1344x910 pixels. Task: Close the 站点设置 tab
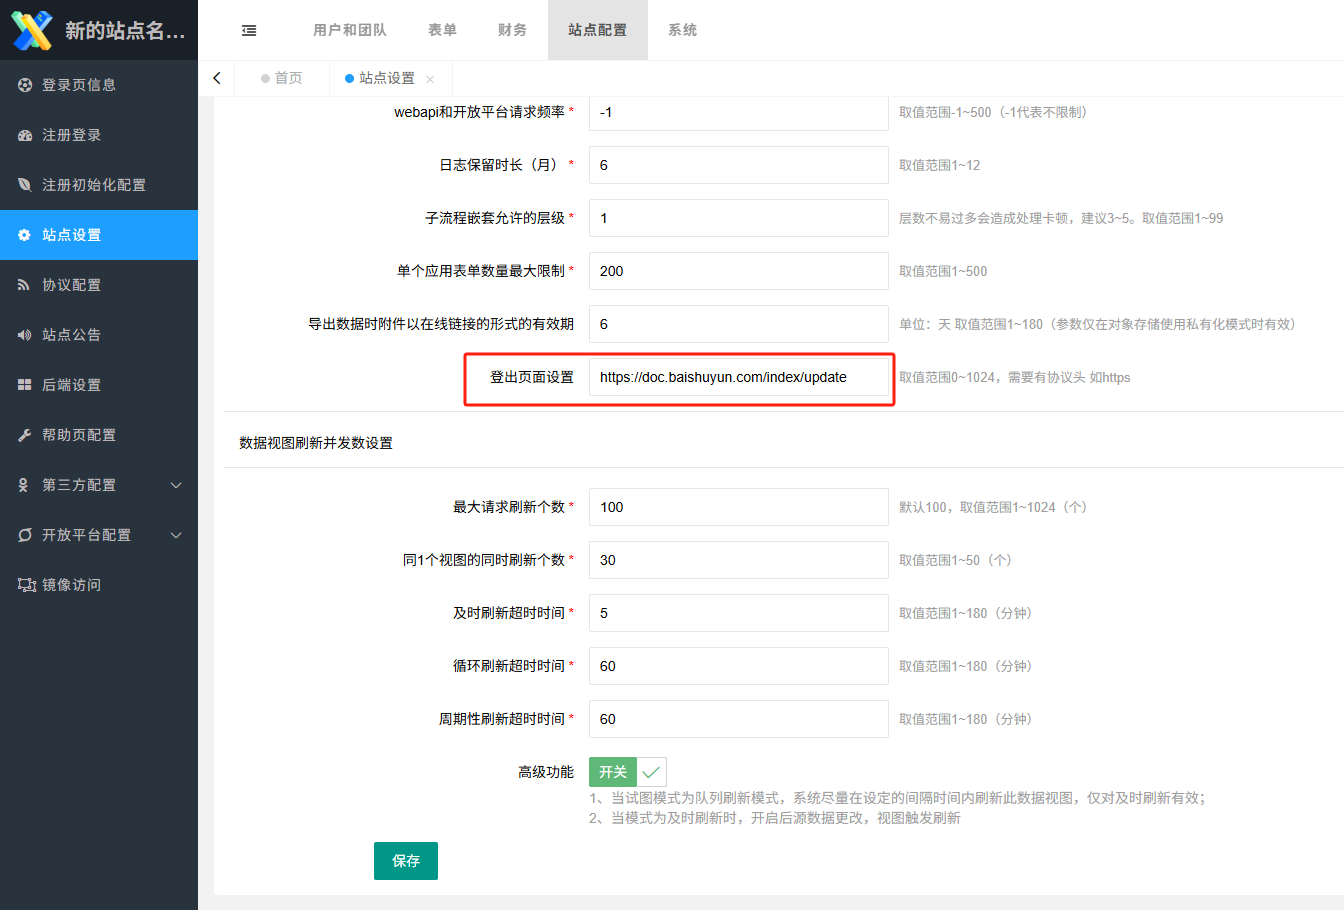(x=430, y=79)
